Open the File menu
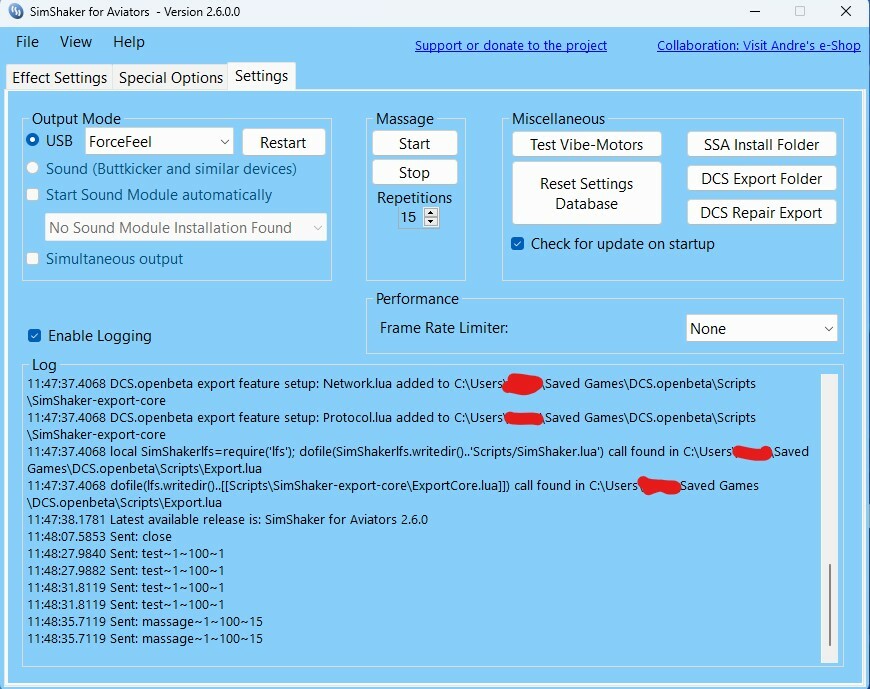870x689 pixels. coord(27,42)
